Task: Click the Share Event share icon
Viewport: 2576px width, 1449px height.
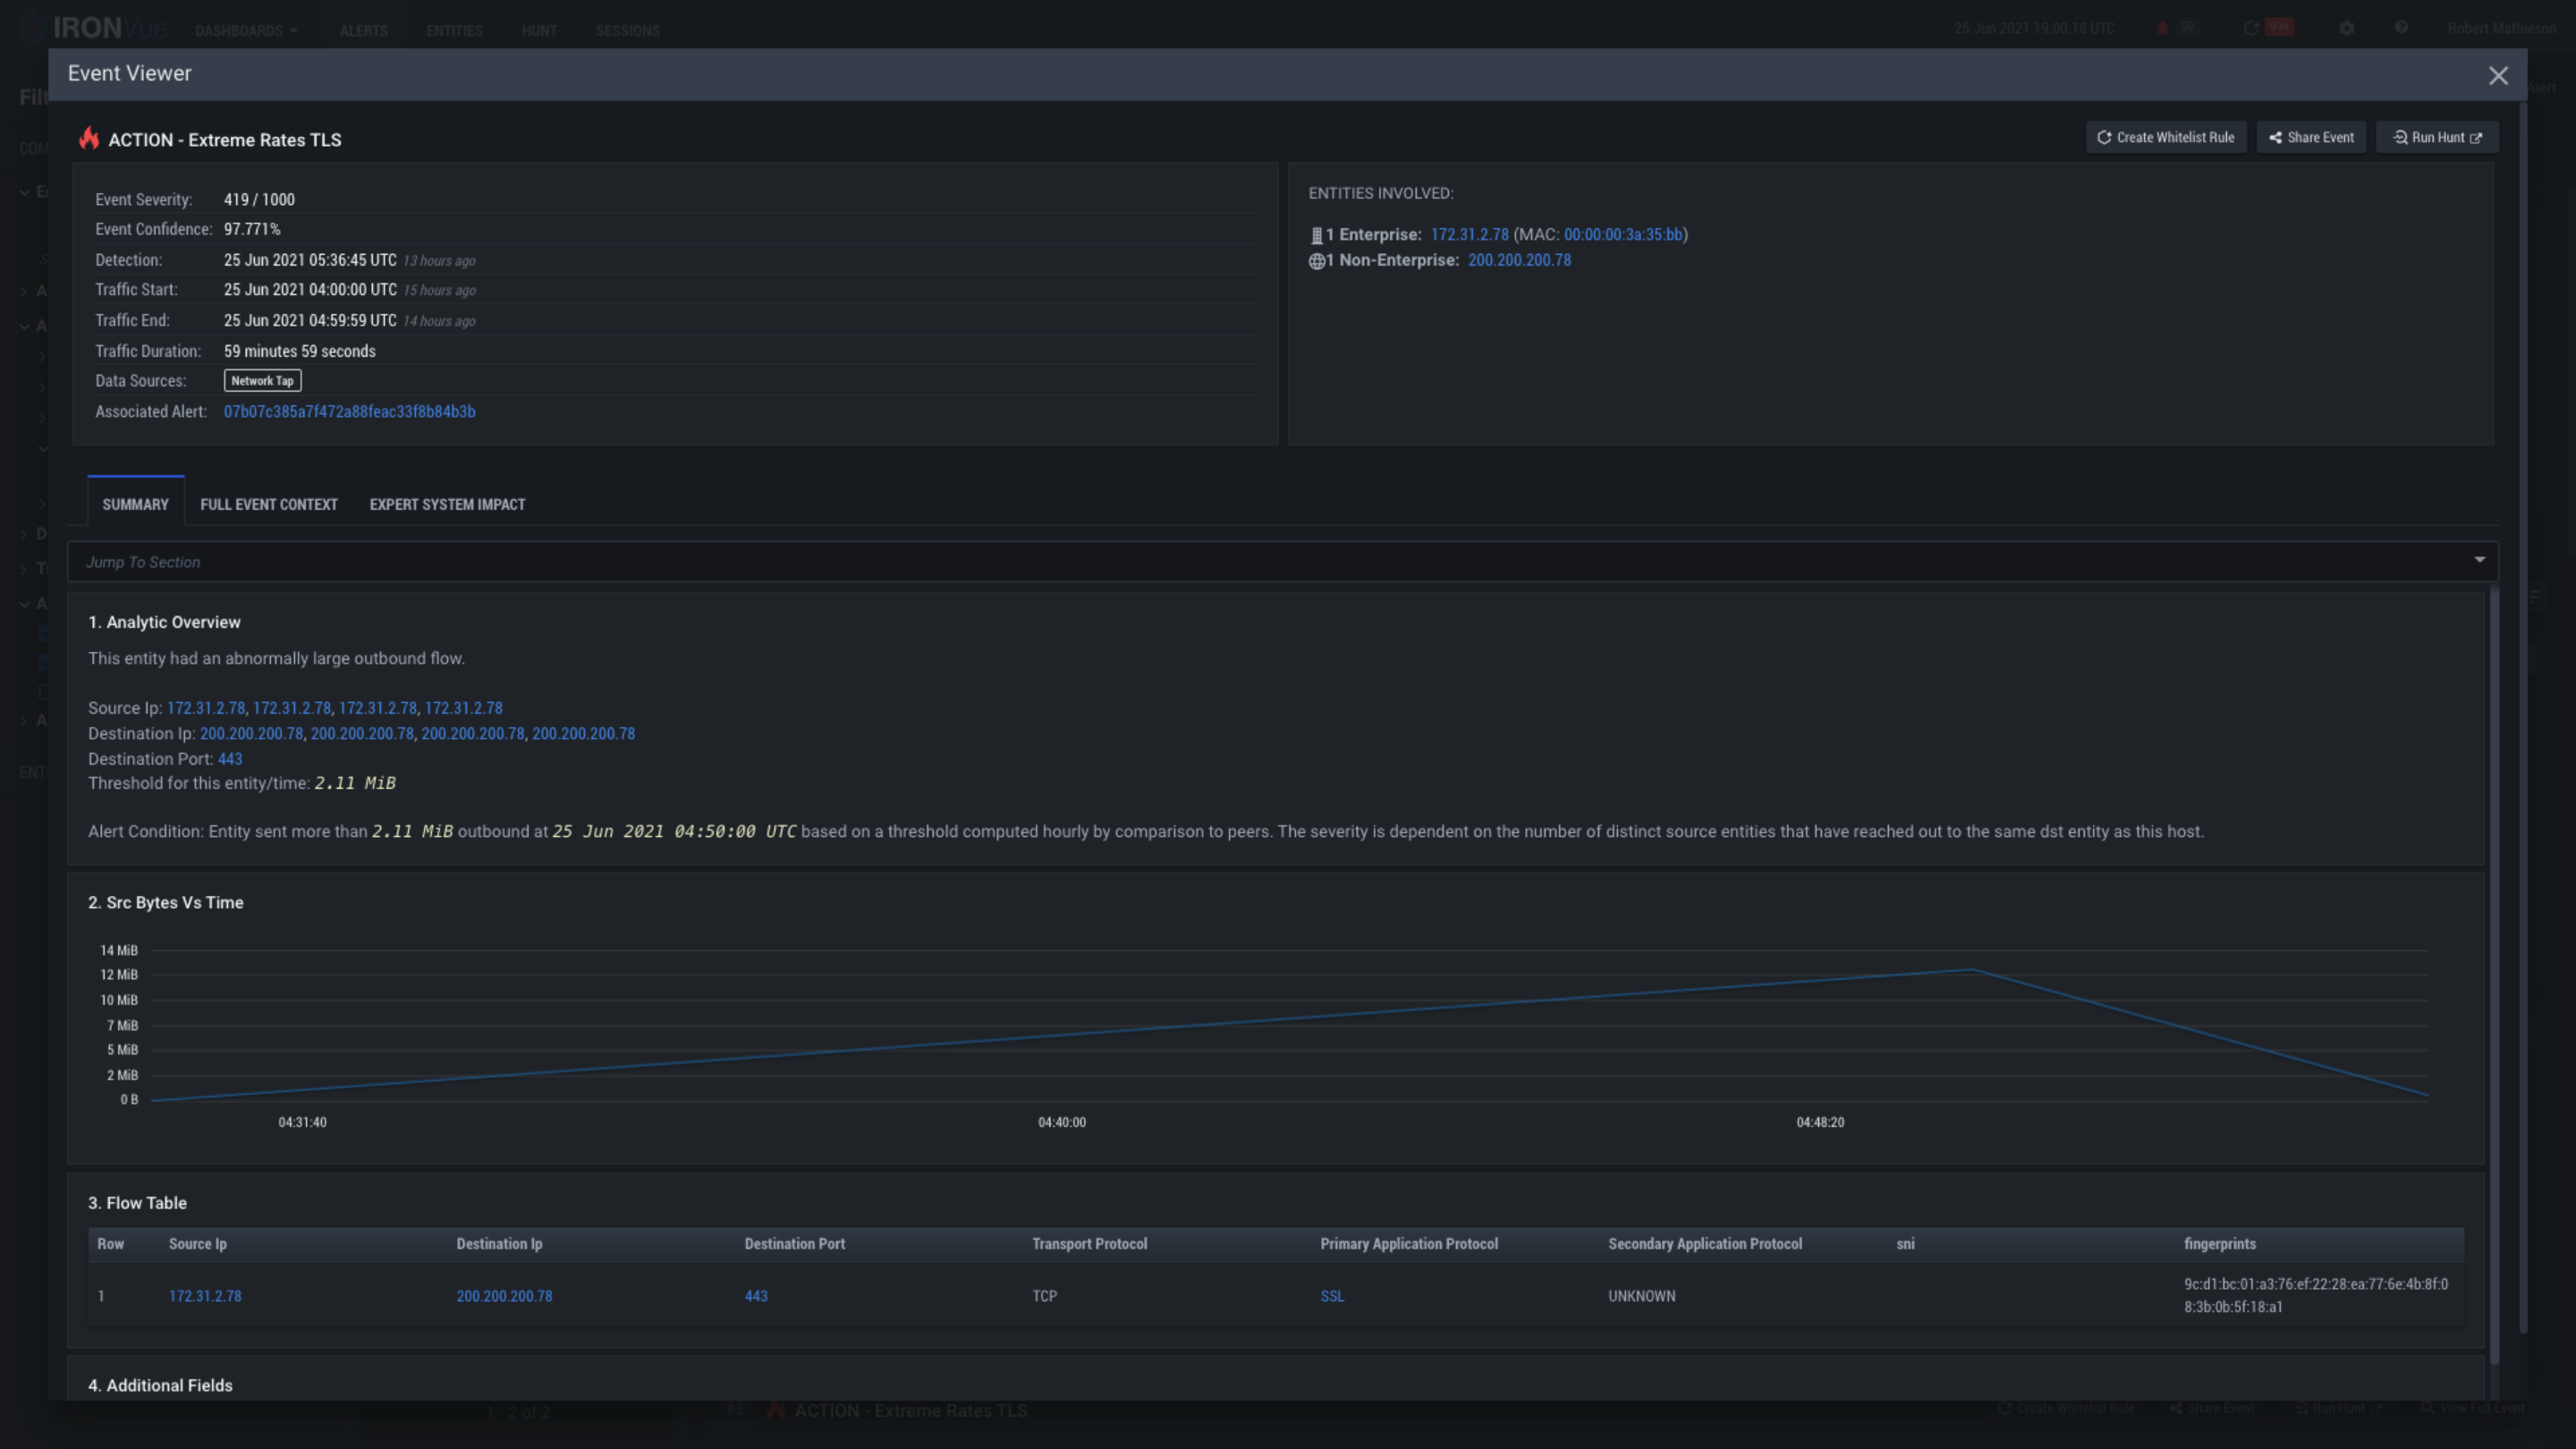Action: tap(2275, 138)
